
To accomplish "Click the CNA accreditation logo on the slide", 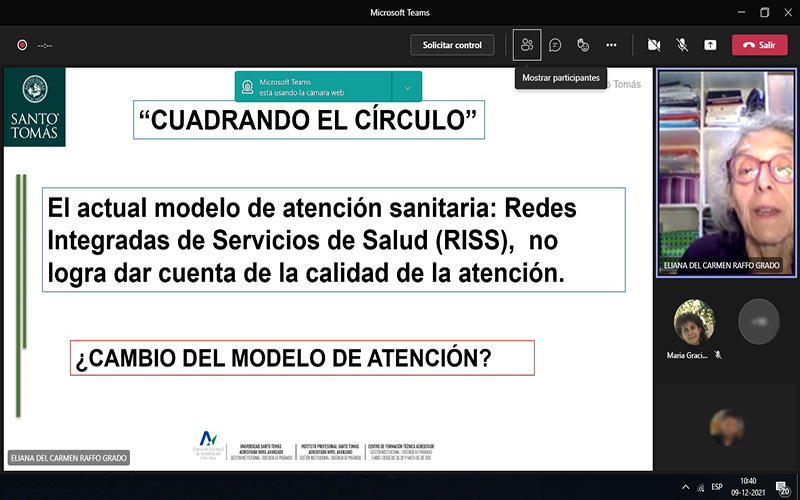I will click(x=208, y=445).
